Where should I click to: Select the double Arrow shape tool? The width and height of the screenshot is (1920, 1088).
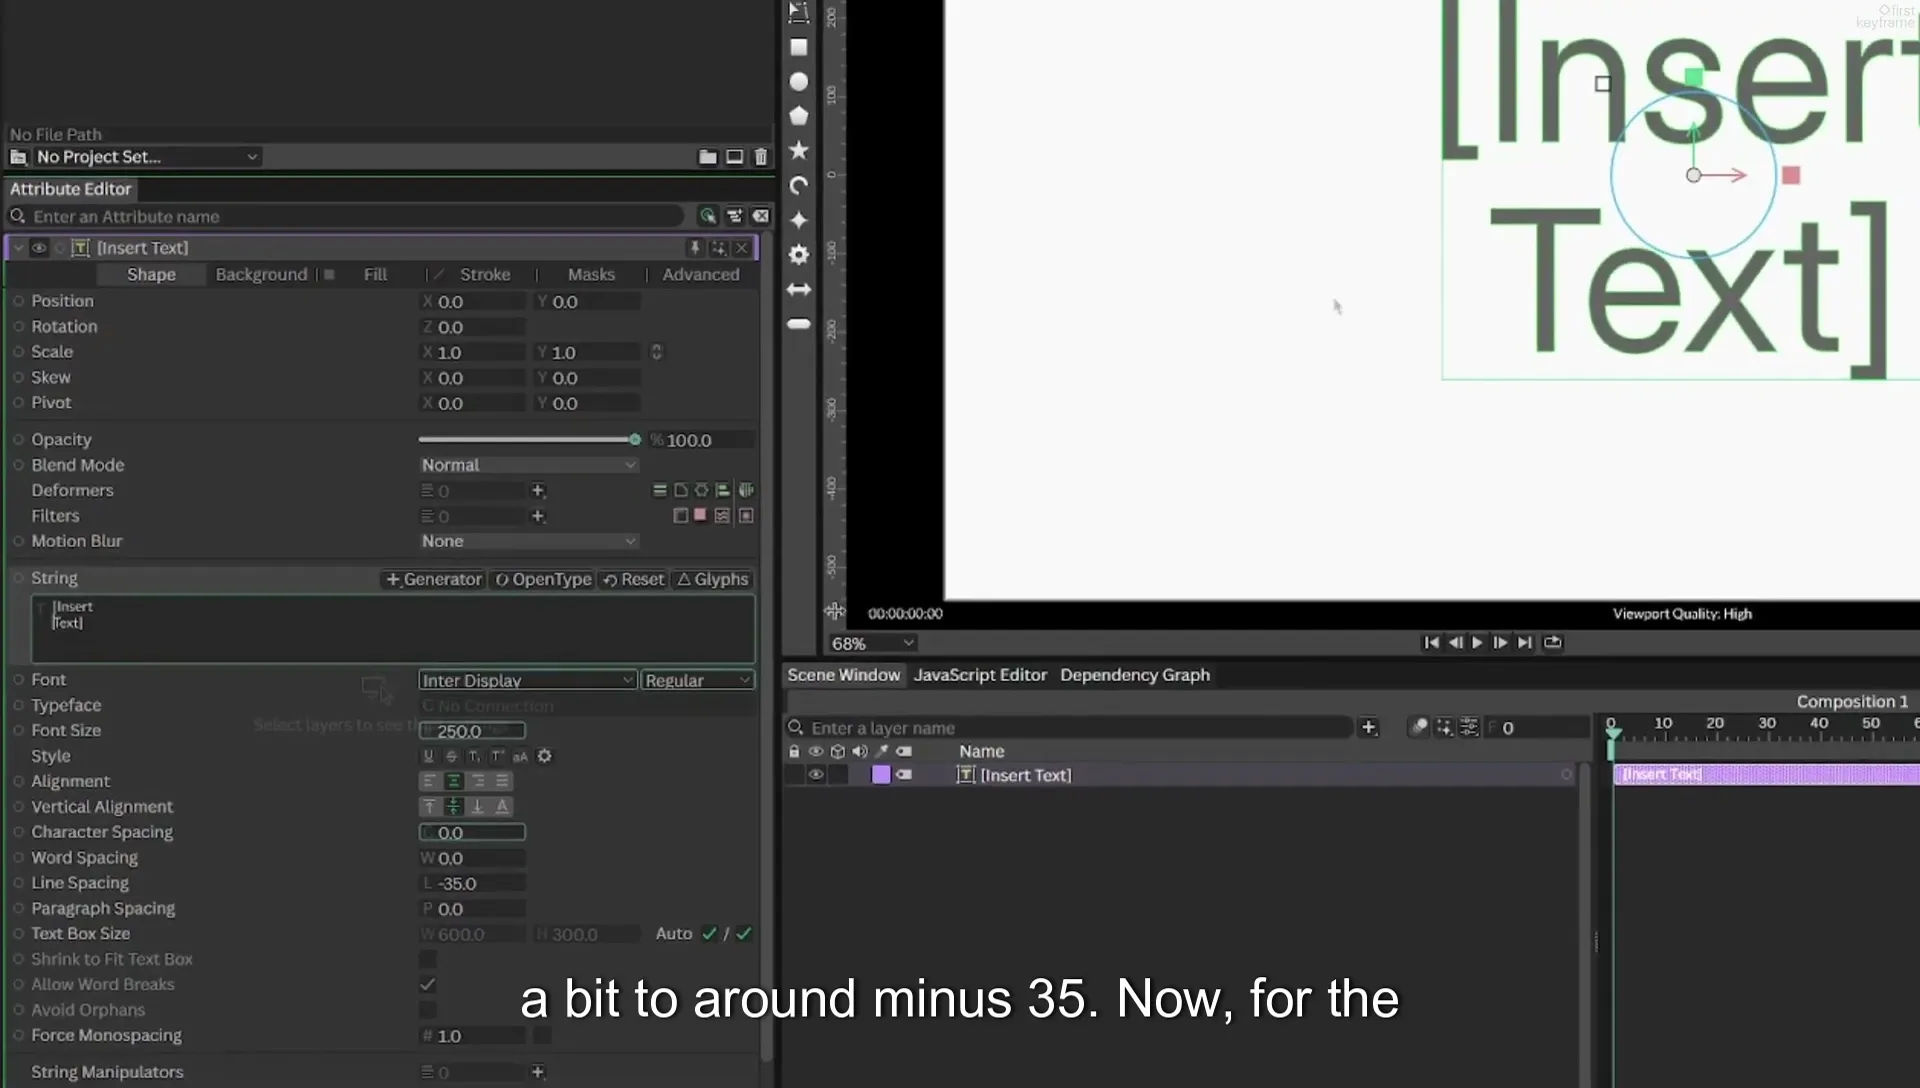(798, 289)
